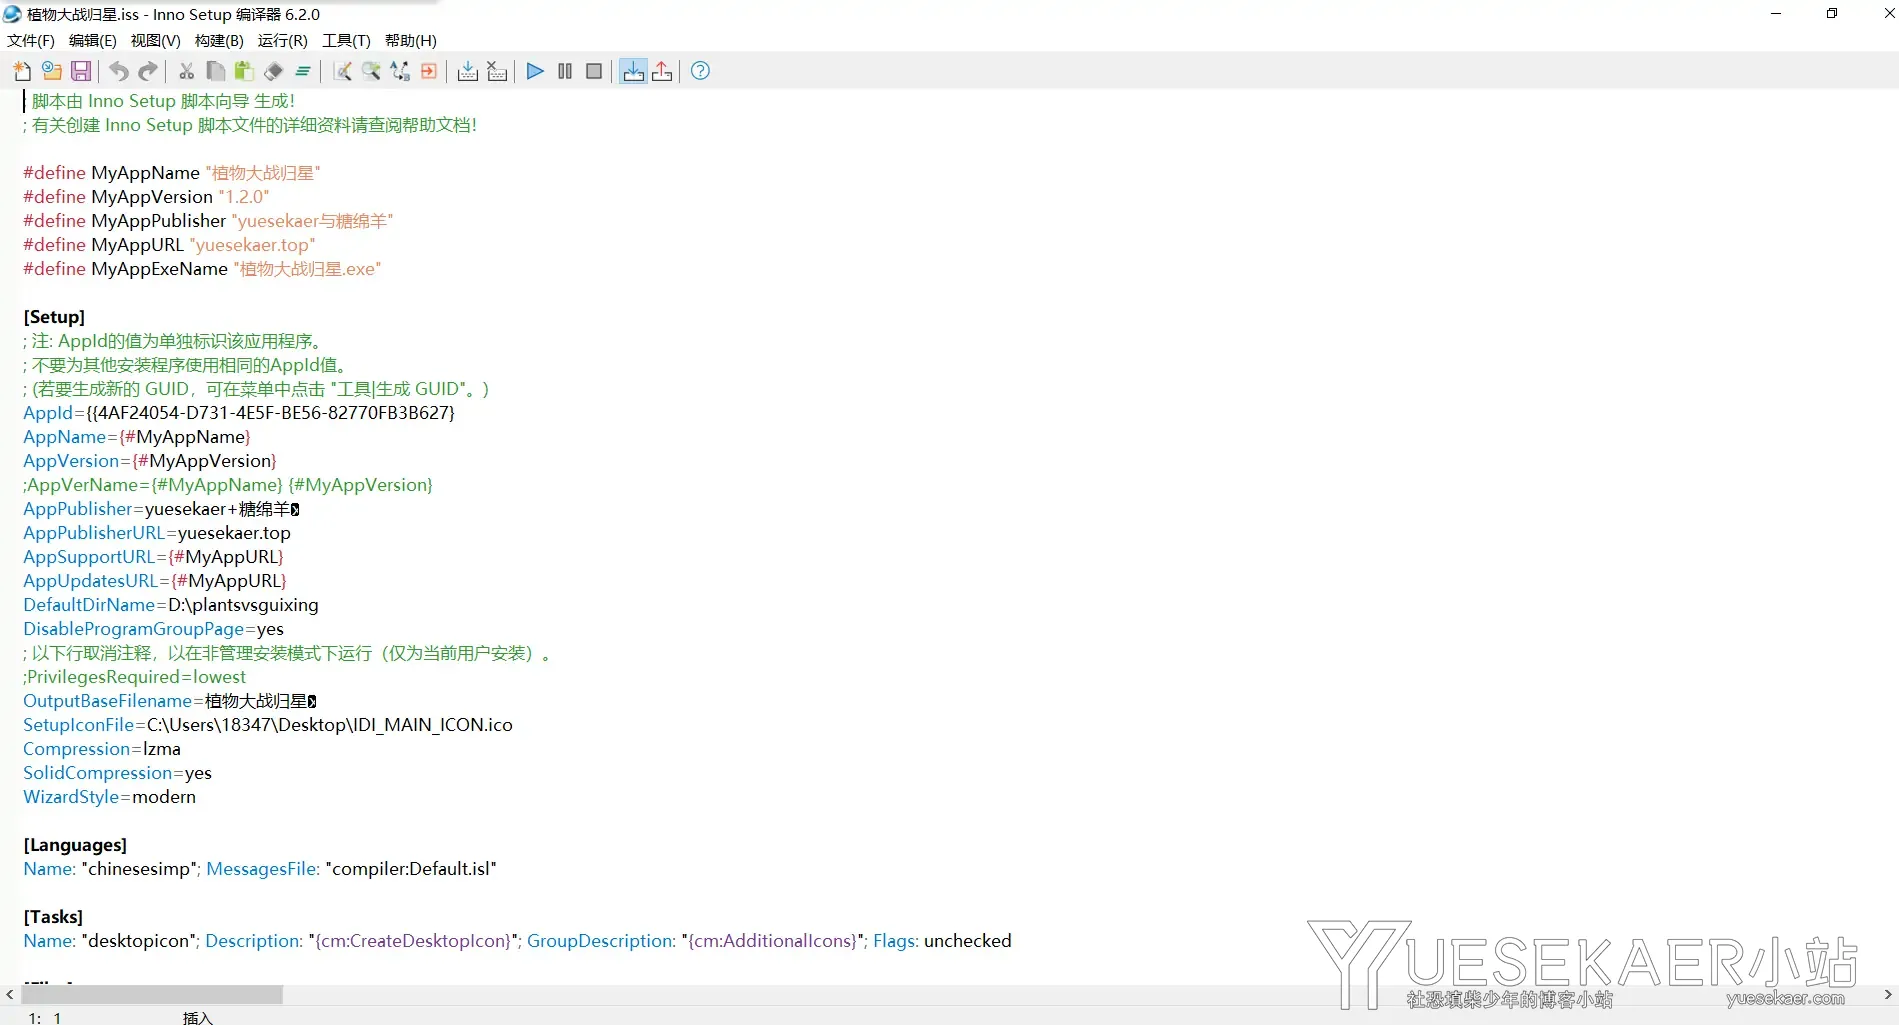Click the [Tasks] section header
1899x1025 pixels.
point(53,917)
